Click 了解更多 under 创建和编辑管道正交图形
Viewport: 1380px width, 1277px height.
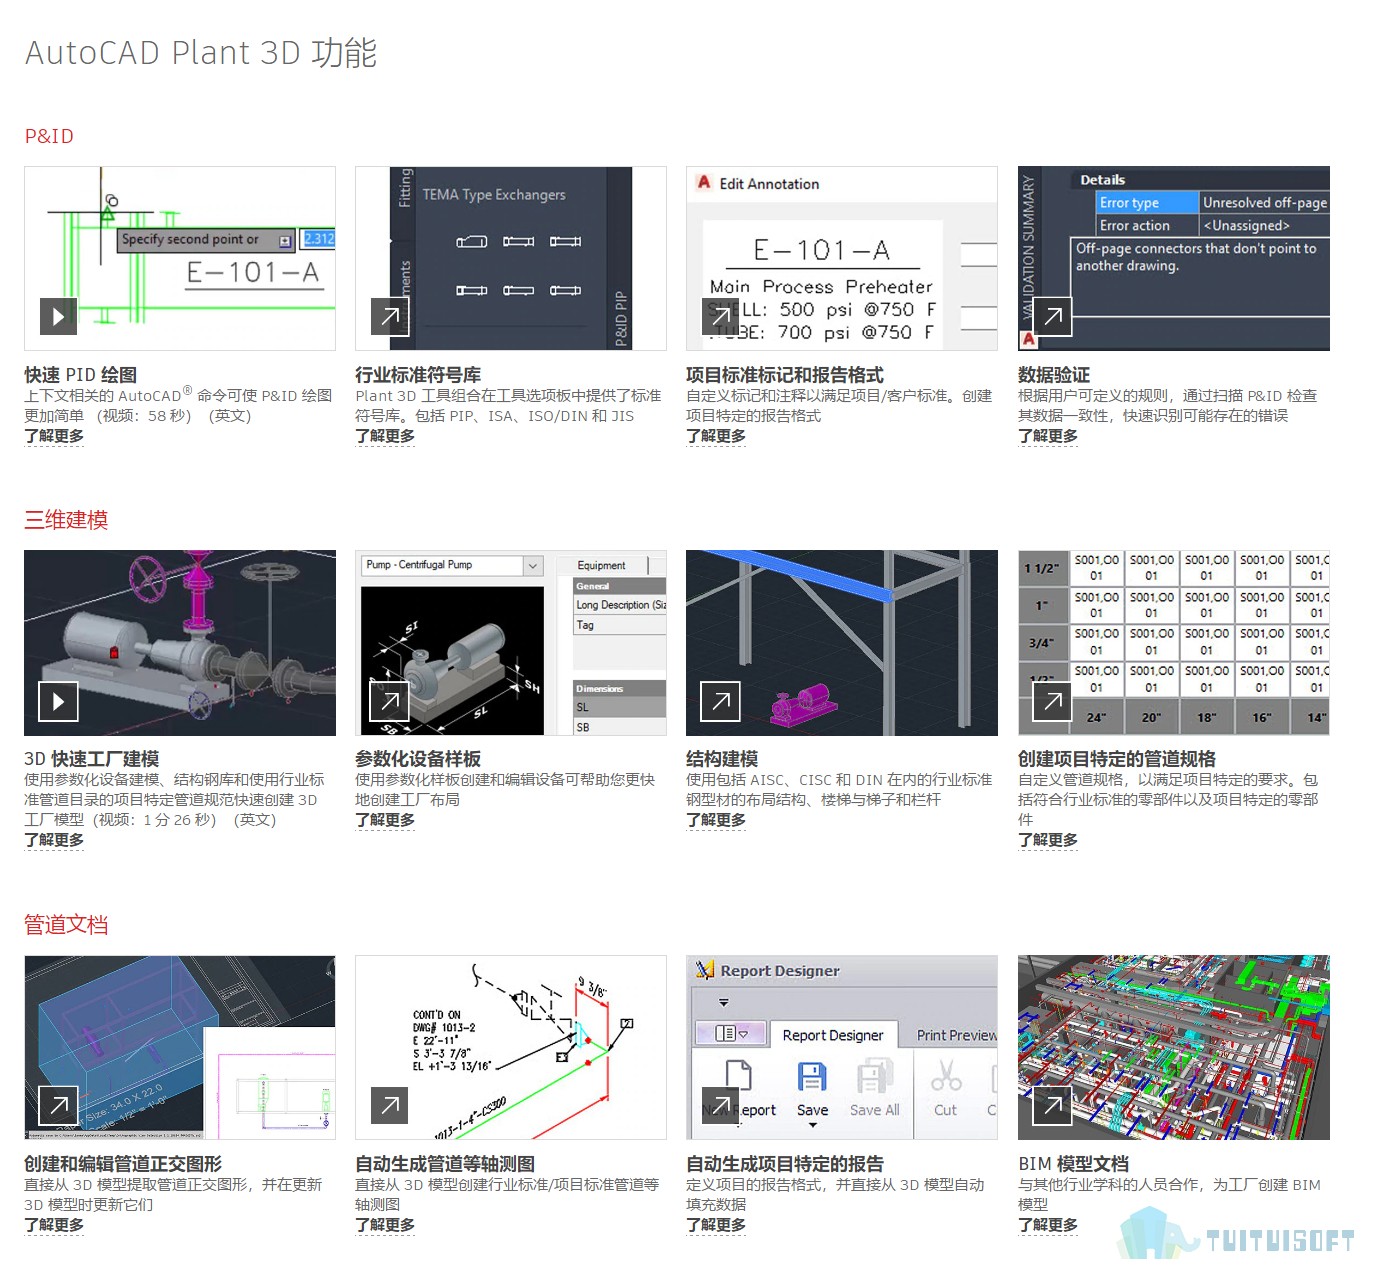[x=54, y=1225]
